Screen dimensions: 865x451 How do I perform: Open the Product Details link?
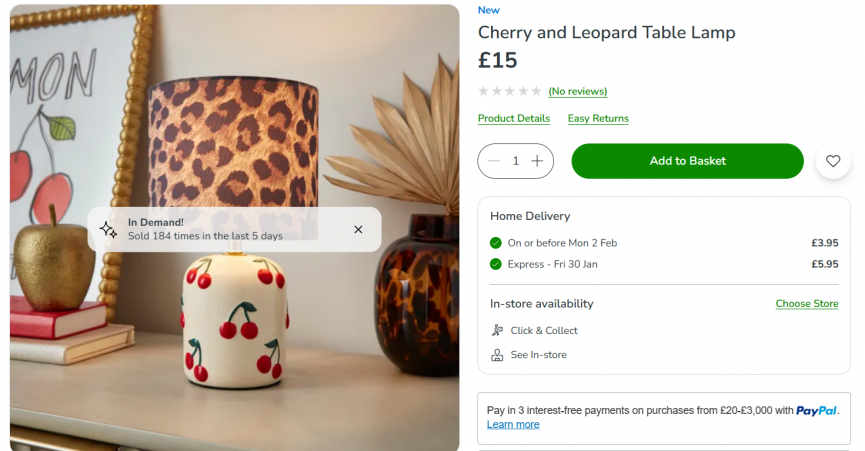[x=513, y=118]
